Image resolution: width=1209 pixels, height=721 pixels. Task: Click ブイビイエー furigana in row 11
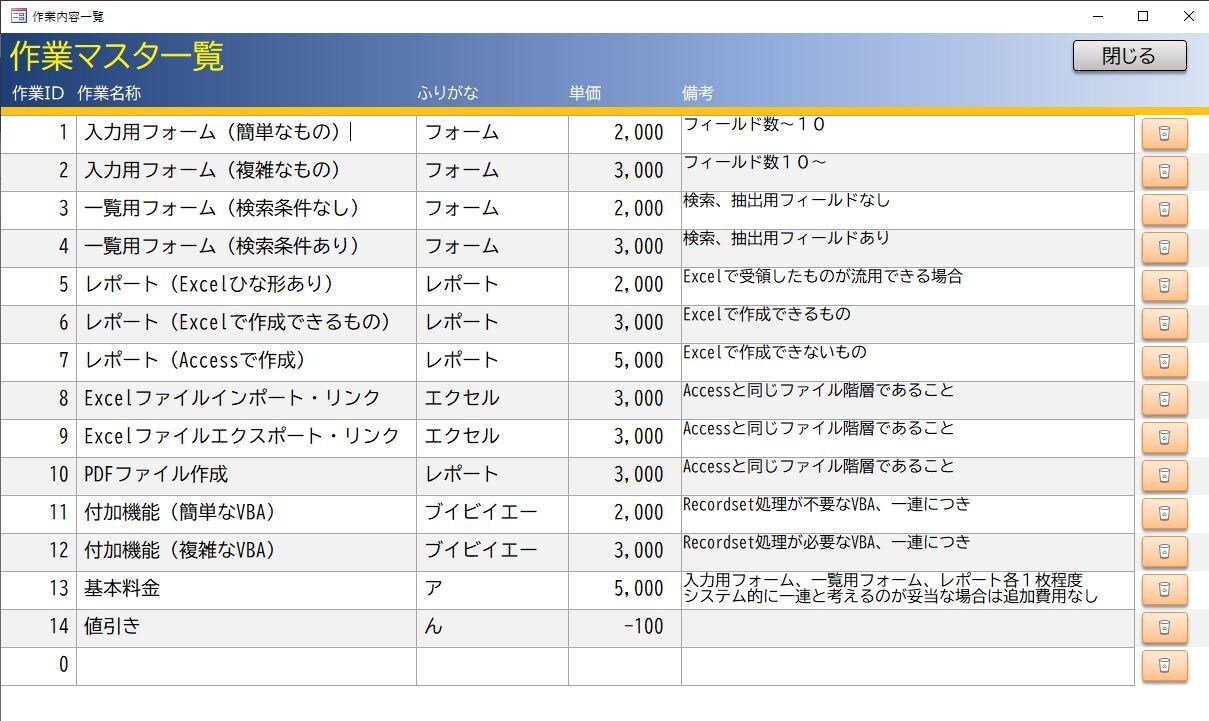(492, 514)
